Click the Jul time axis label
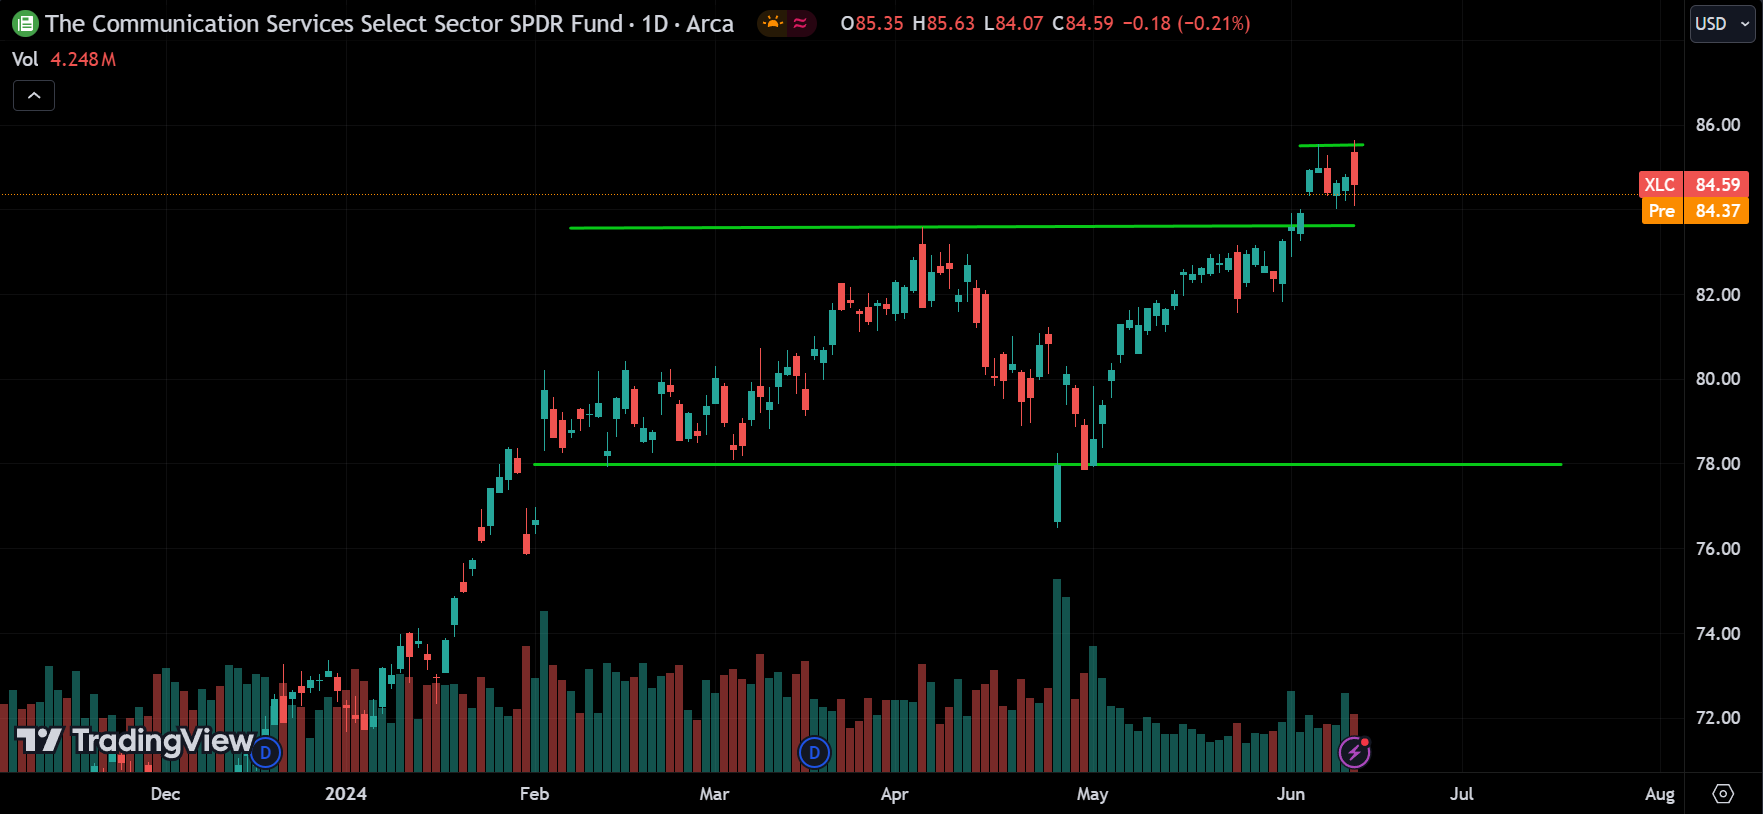 tap(1462, 794)
